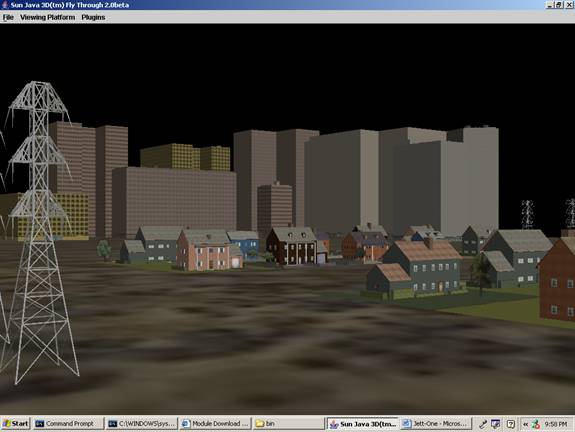Open Module Download taskbar window
This screenshot has height=432, width=575.
coord(216,424)
